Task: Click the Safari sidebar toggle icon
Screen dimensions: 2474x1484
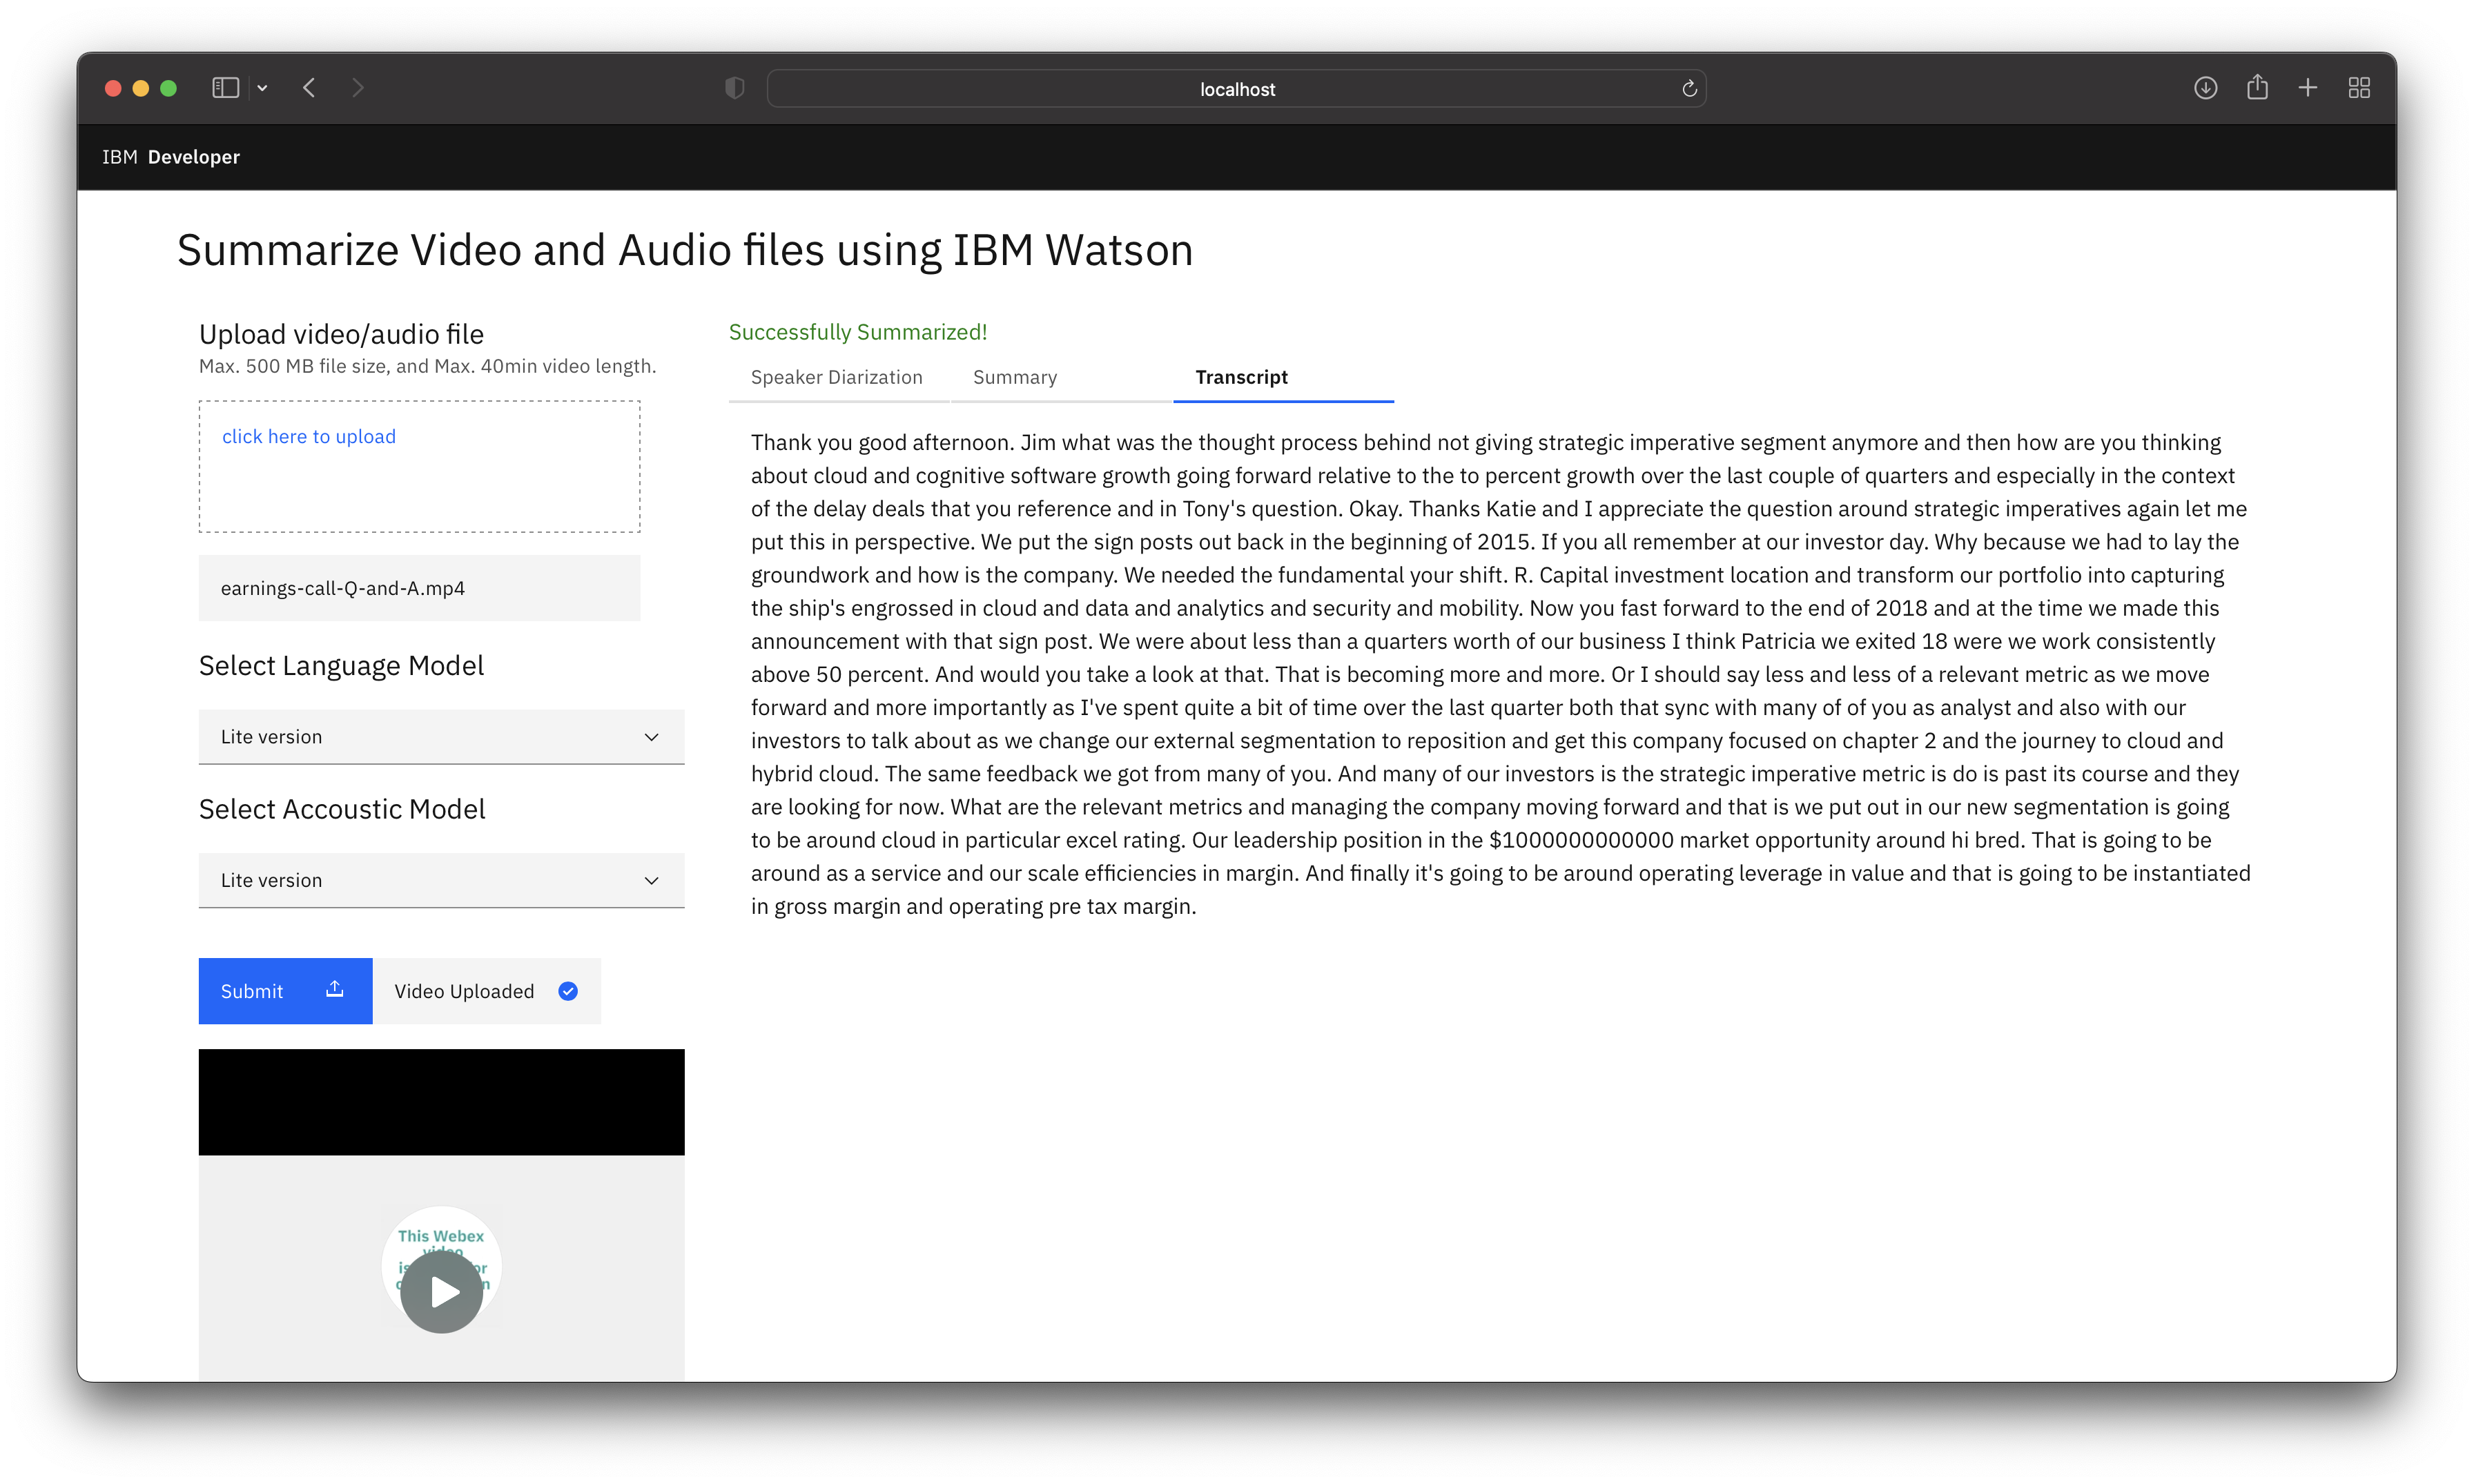Action: 225,88
